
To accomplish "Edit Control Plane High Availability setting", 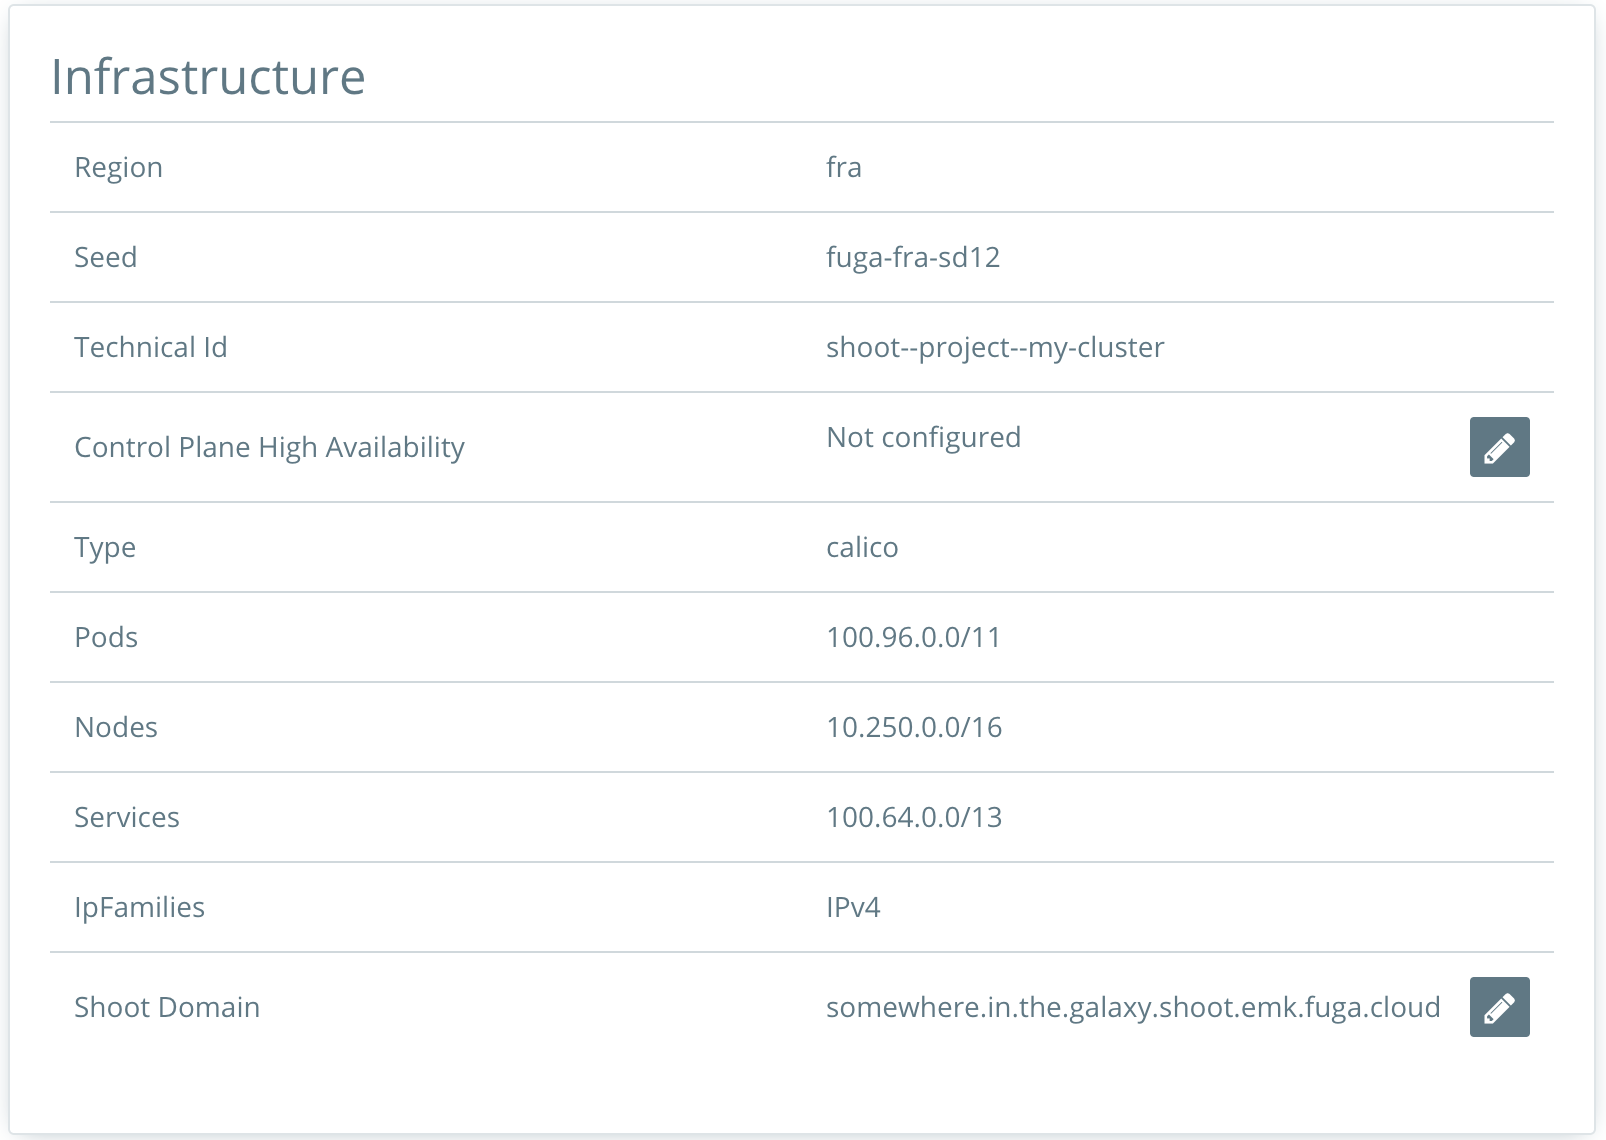I will click(x=1499, y=447).
